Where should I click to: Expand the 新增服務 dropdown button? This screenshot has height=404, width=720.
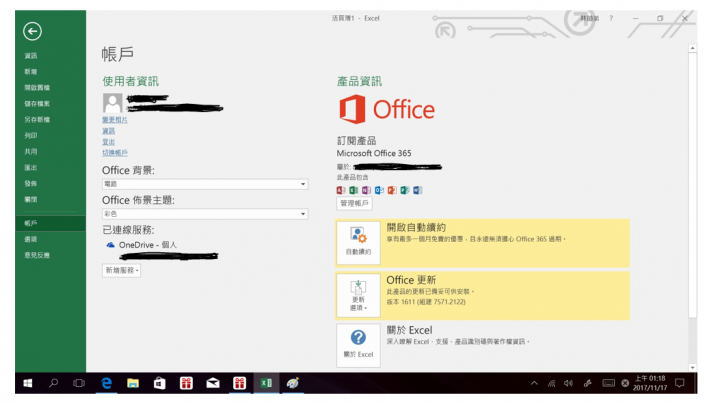pyautogui.click(x=121, y=270)
